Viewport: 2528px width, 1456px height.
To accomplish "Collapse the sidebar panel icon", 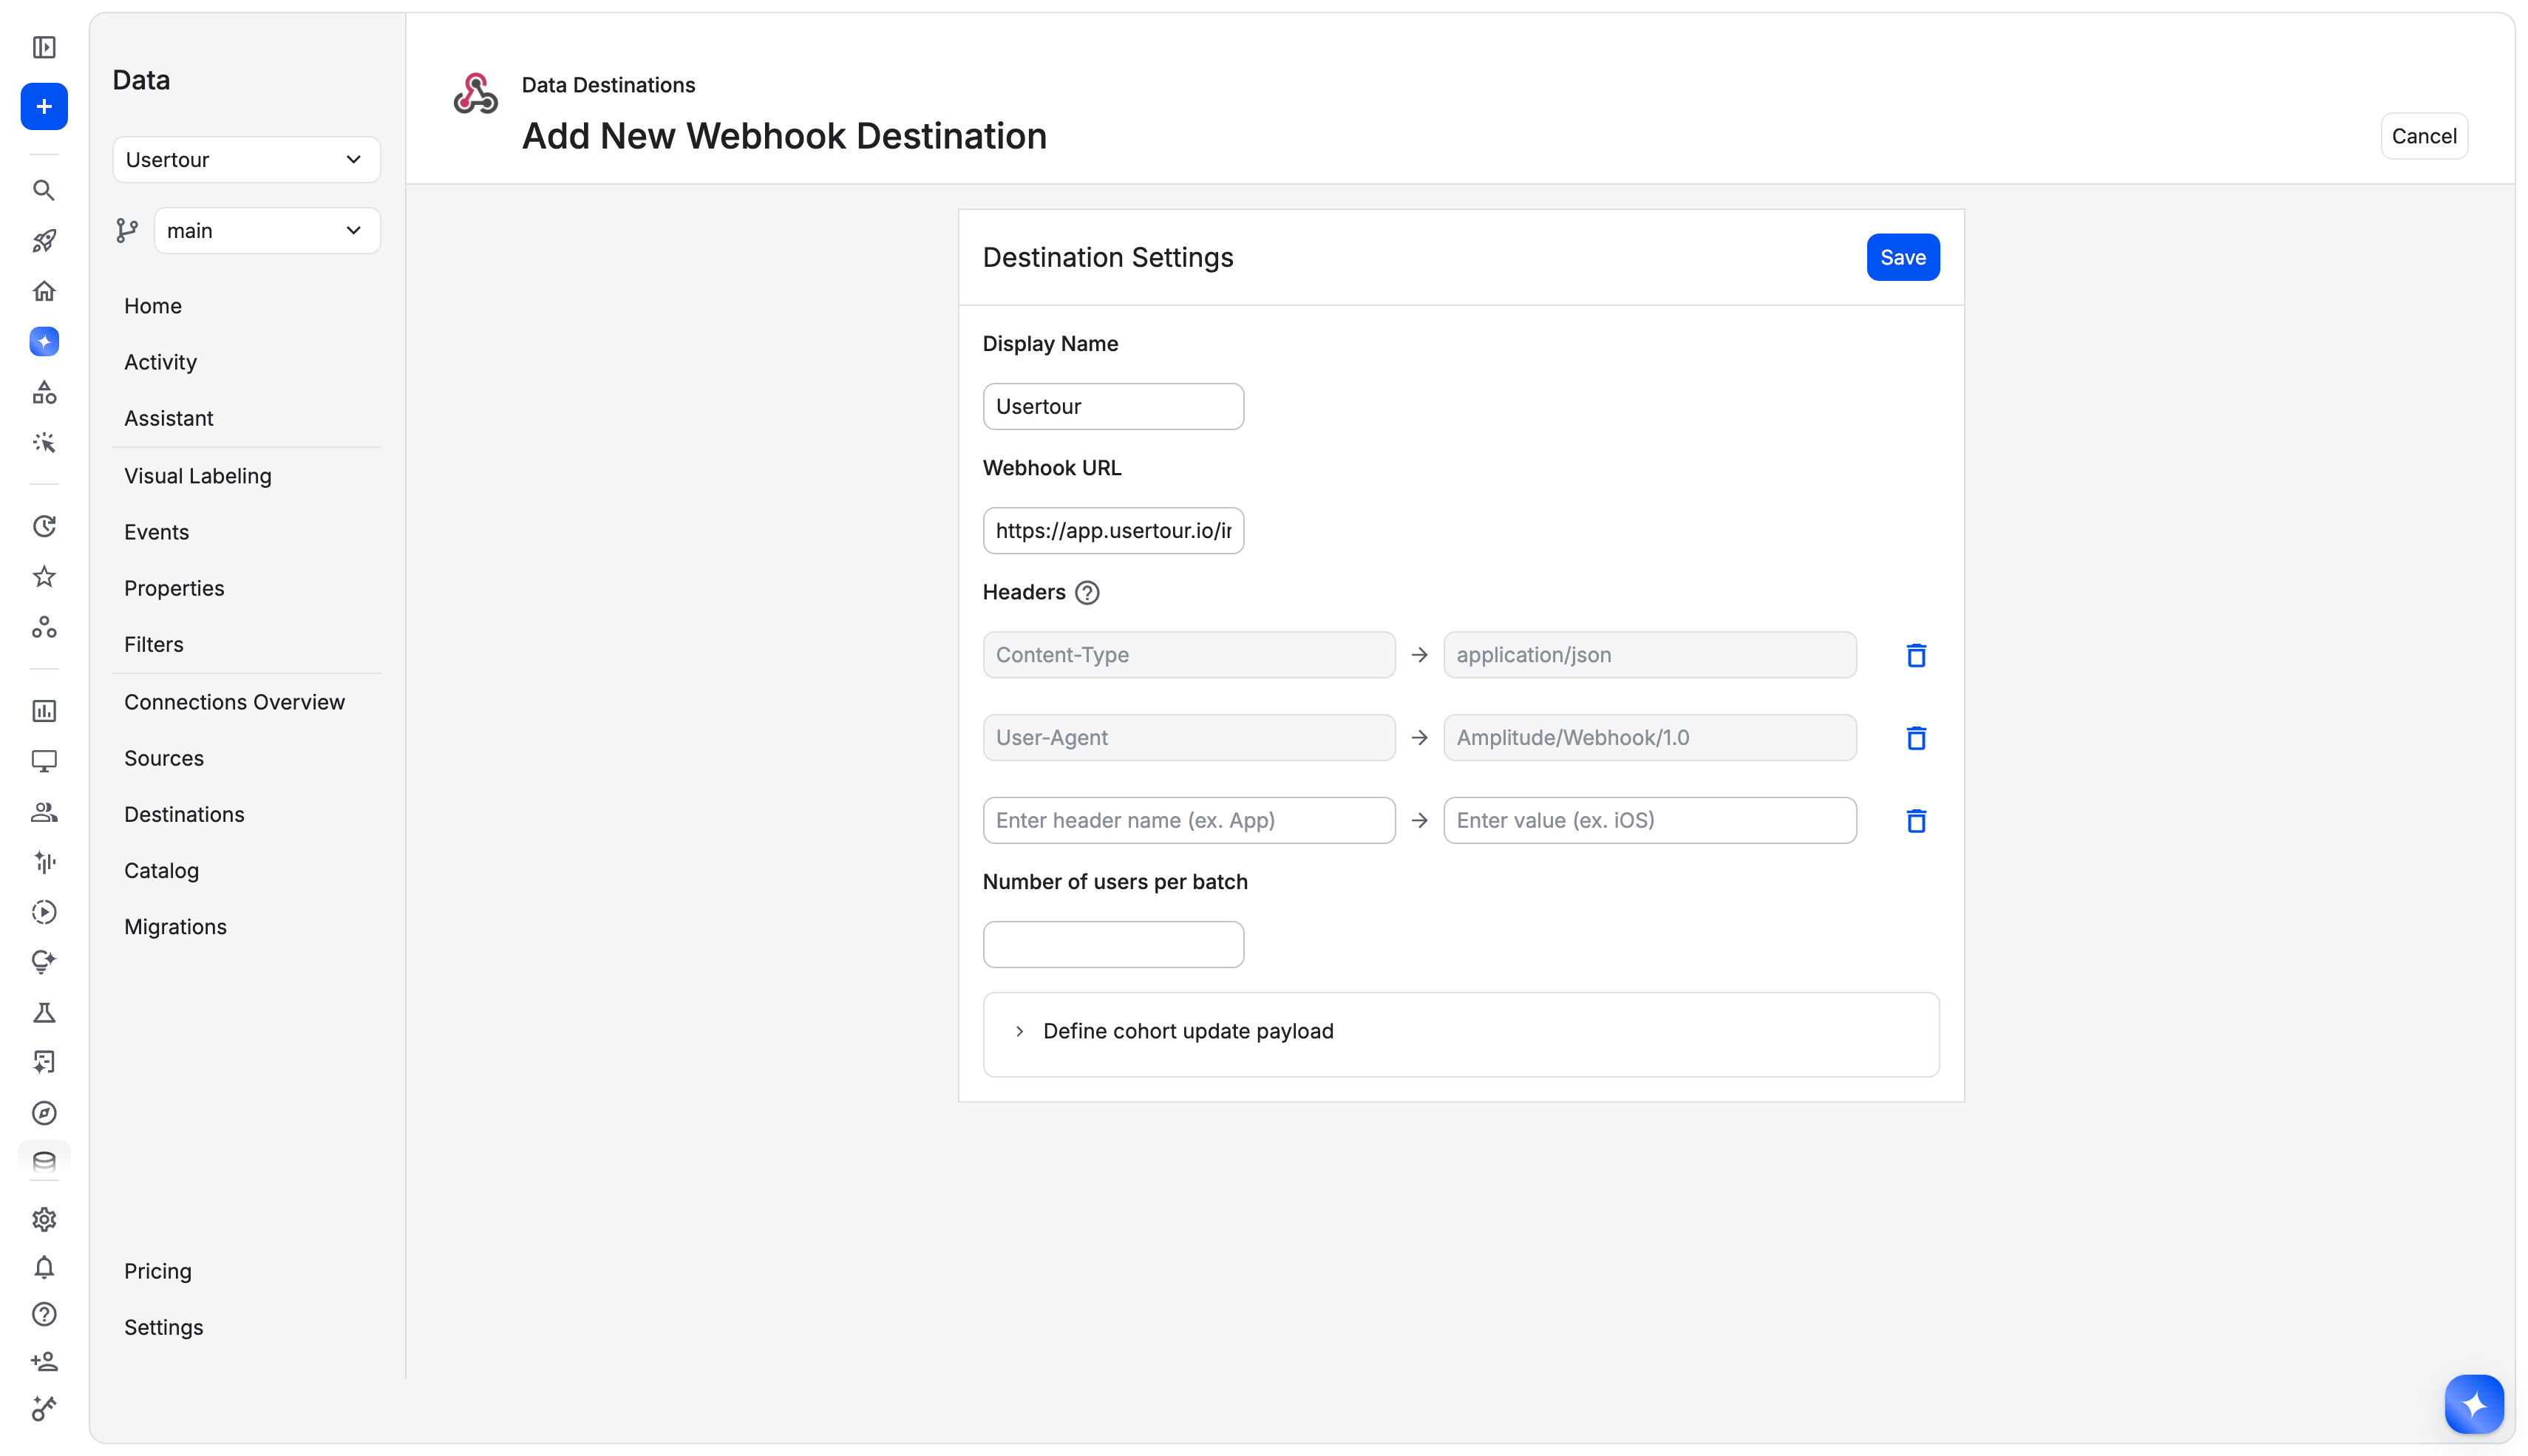I will click(x=44, y=47).
